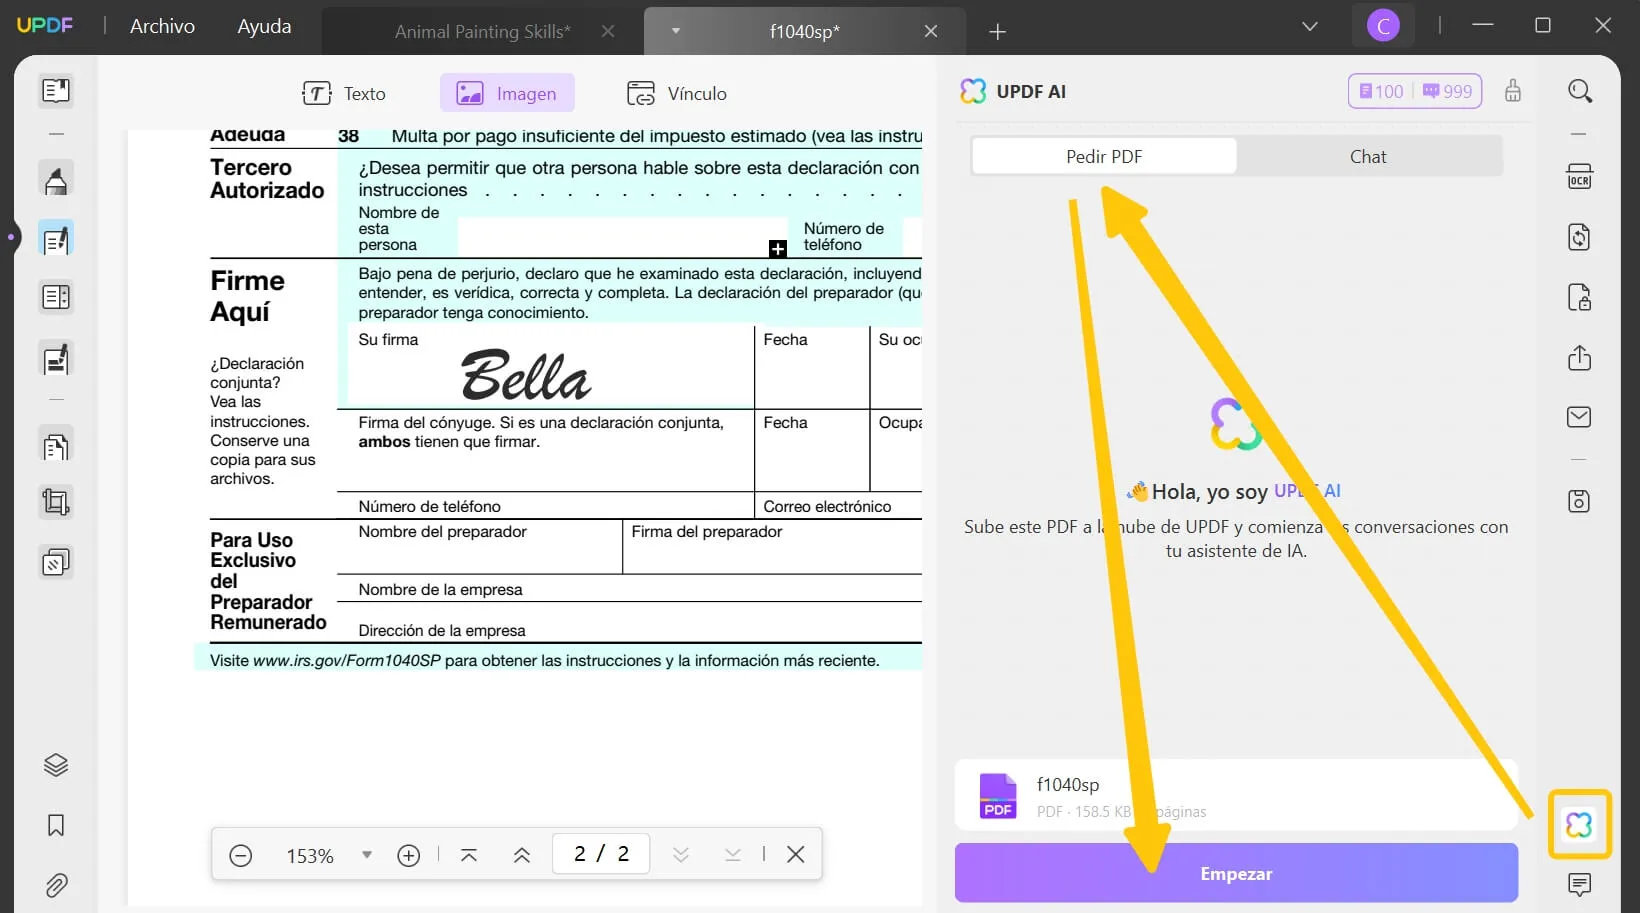Switch to the Chat tab
The height and width of the screenshot is (913, 1640).
point(1368,156)
